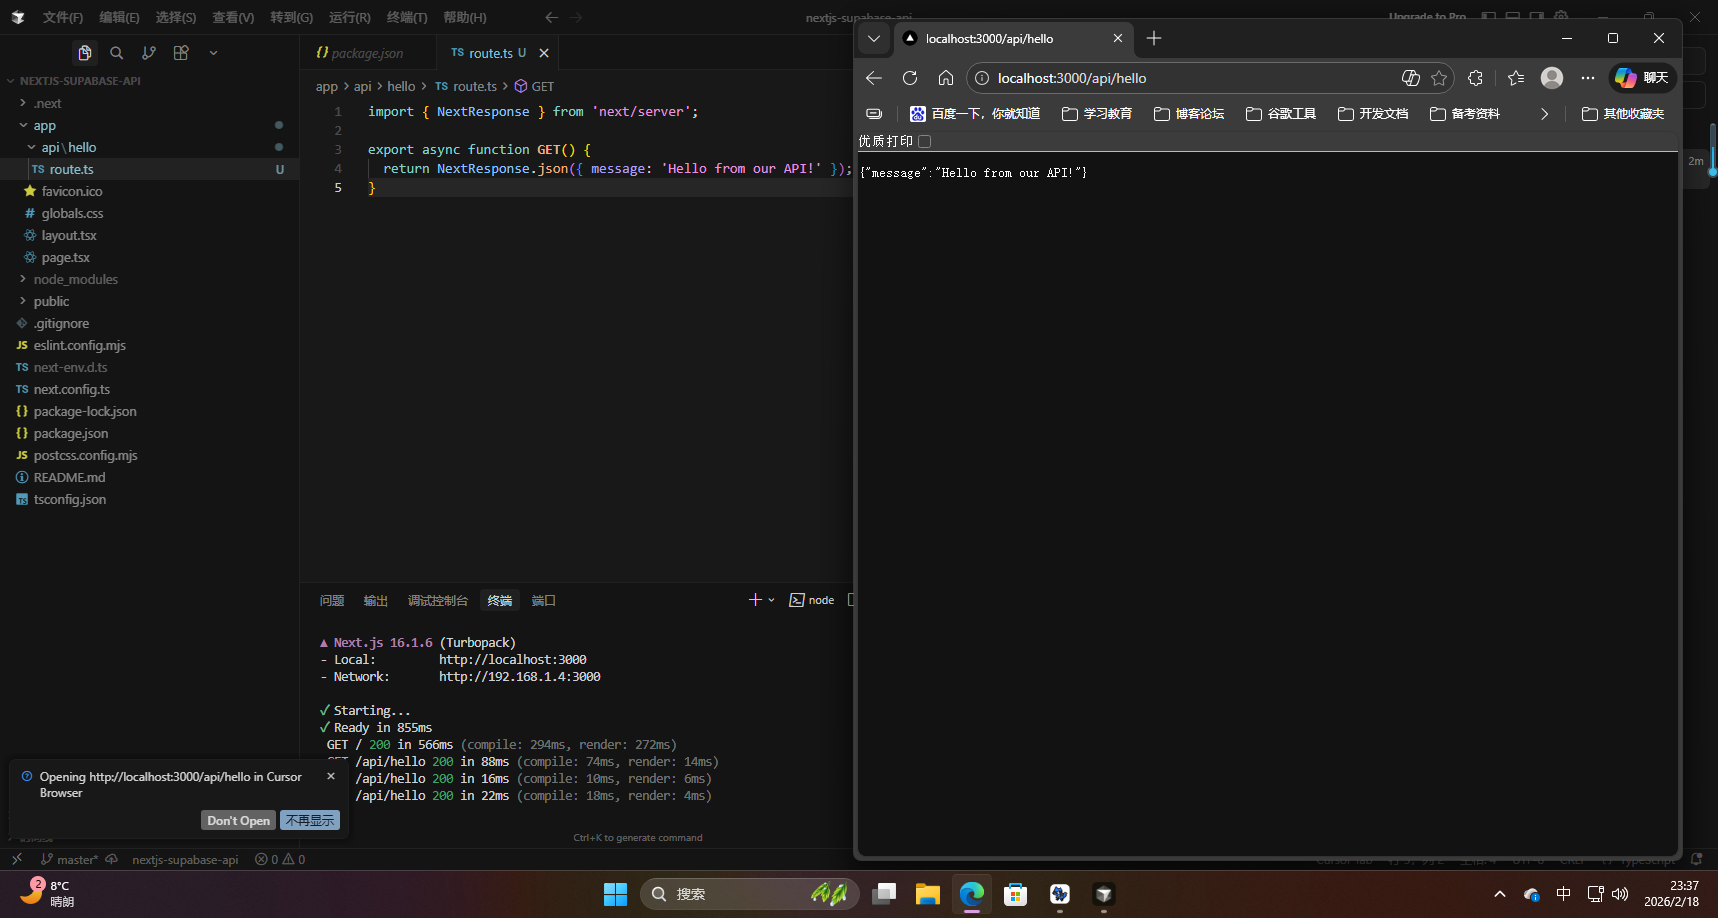Open the browser extensions puzzle icon

pos(1475,78)
